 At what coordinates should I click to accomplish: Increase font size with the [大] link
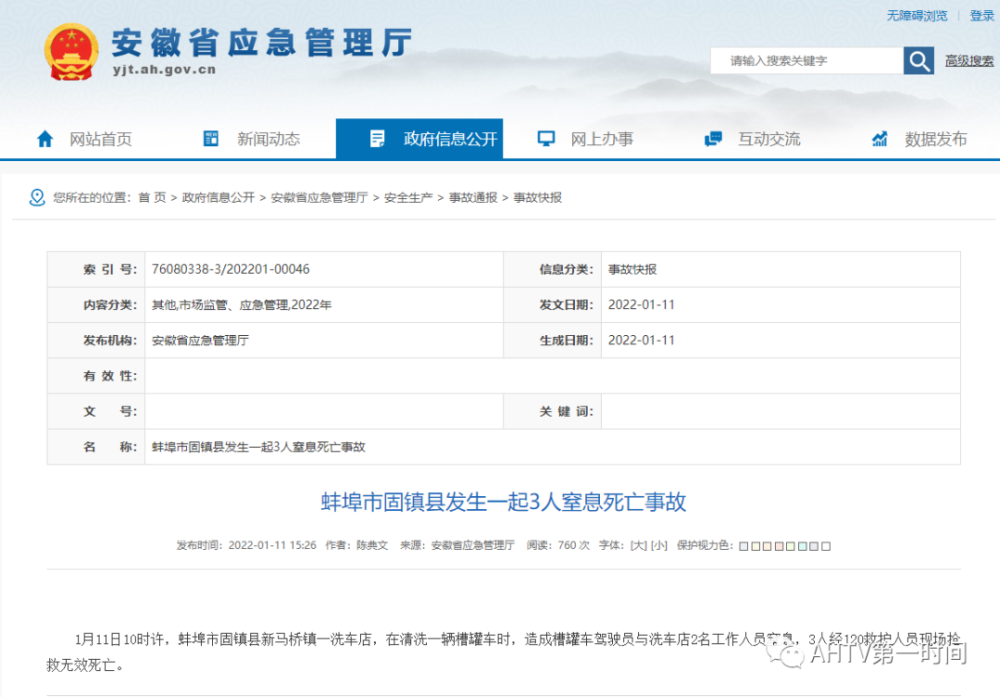pos(638,545)
